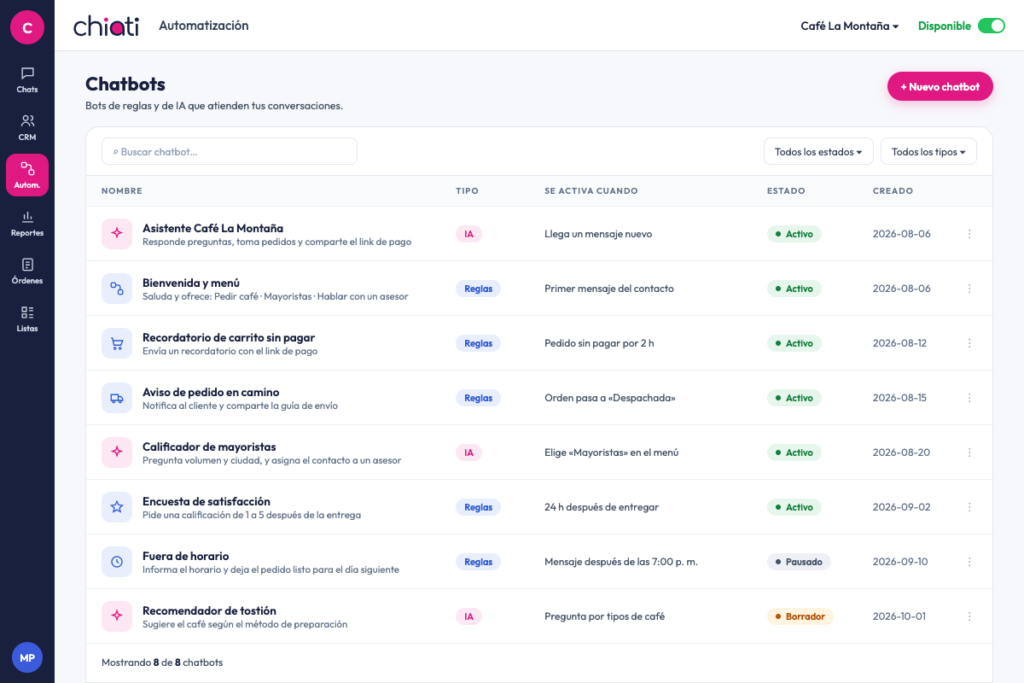
Task: Click the Pausado status badge
Action: click(799, 562)
